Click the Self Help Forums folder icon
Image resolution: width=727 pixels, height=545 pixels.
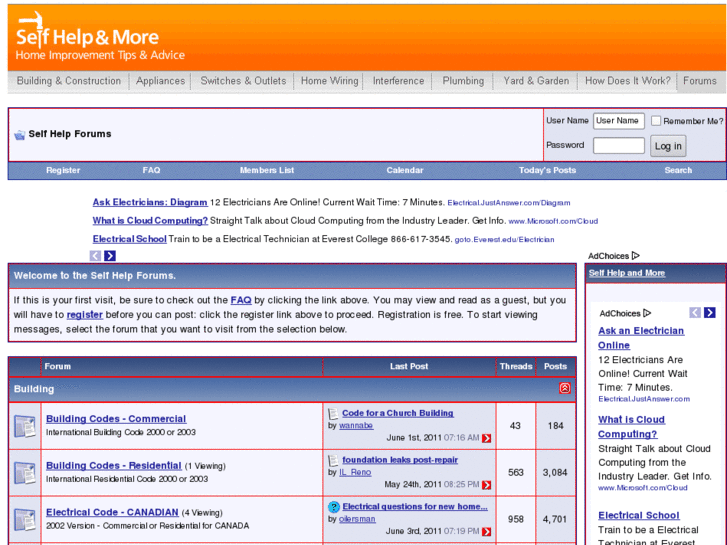19,135
